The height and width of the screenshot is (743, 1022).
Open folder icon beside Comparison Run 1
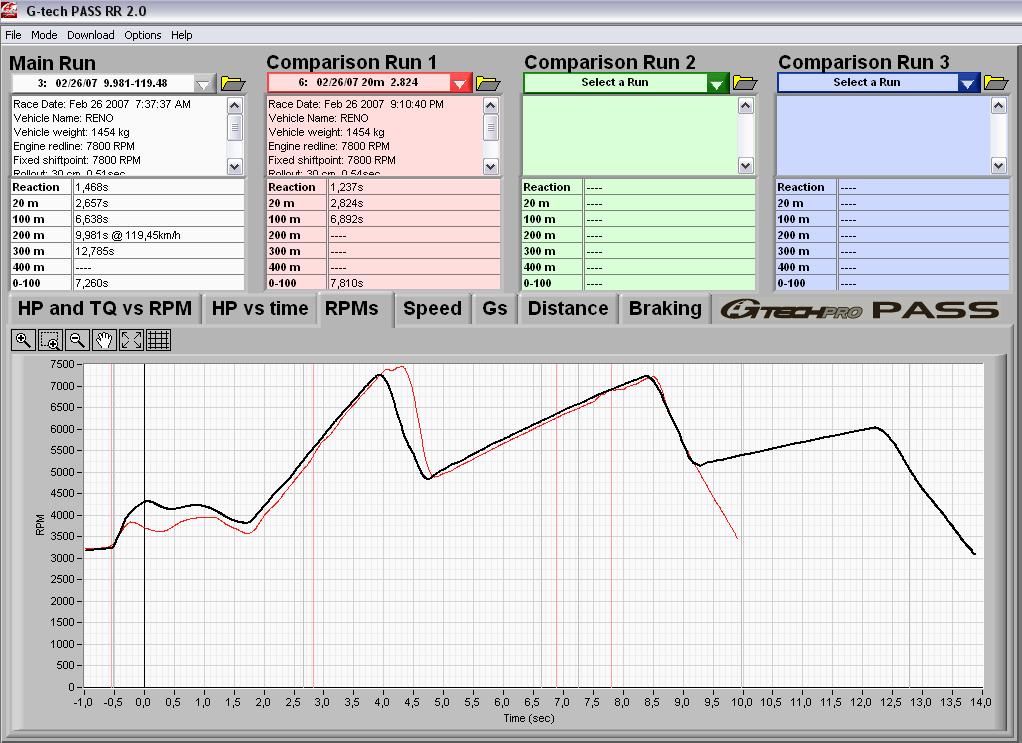[x=487, y=83]
